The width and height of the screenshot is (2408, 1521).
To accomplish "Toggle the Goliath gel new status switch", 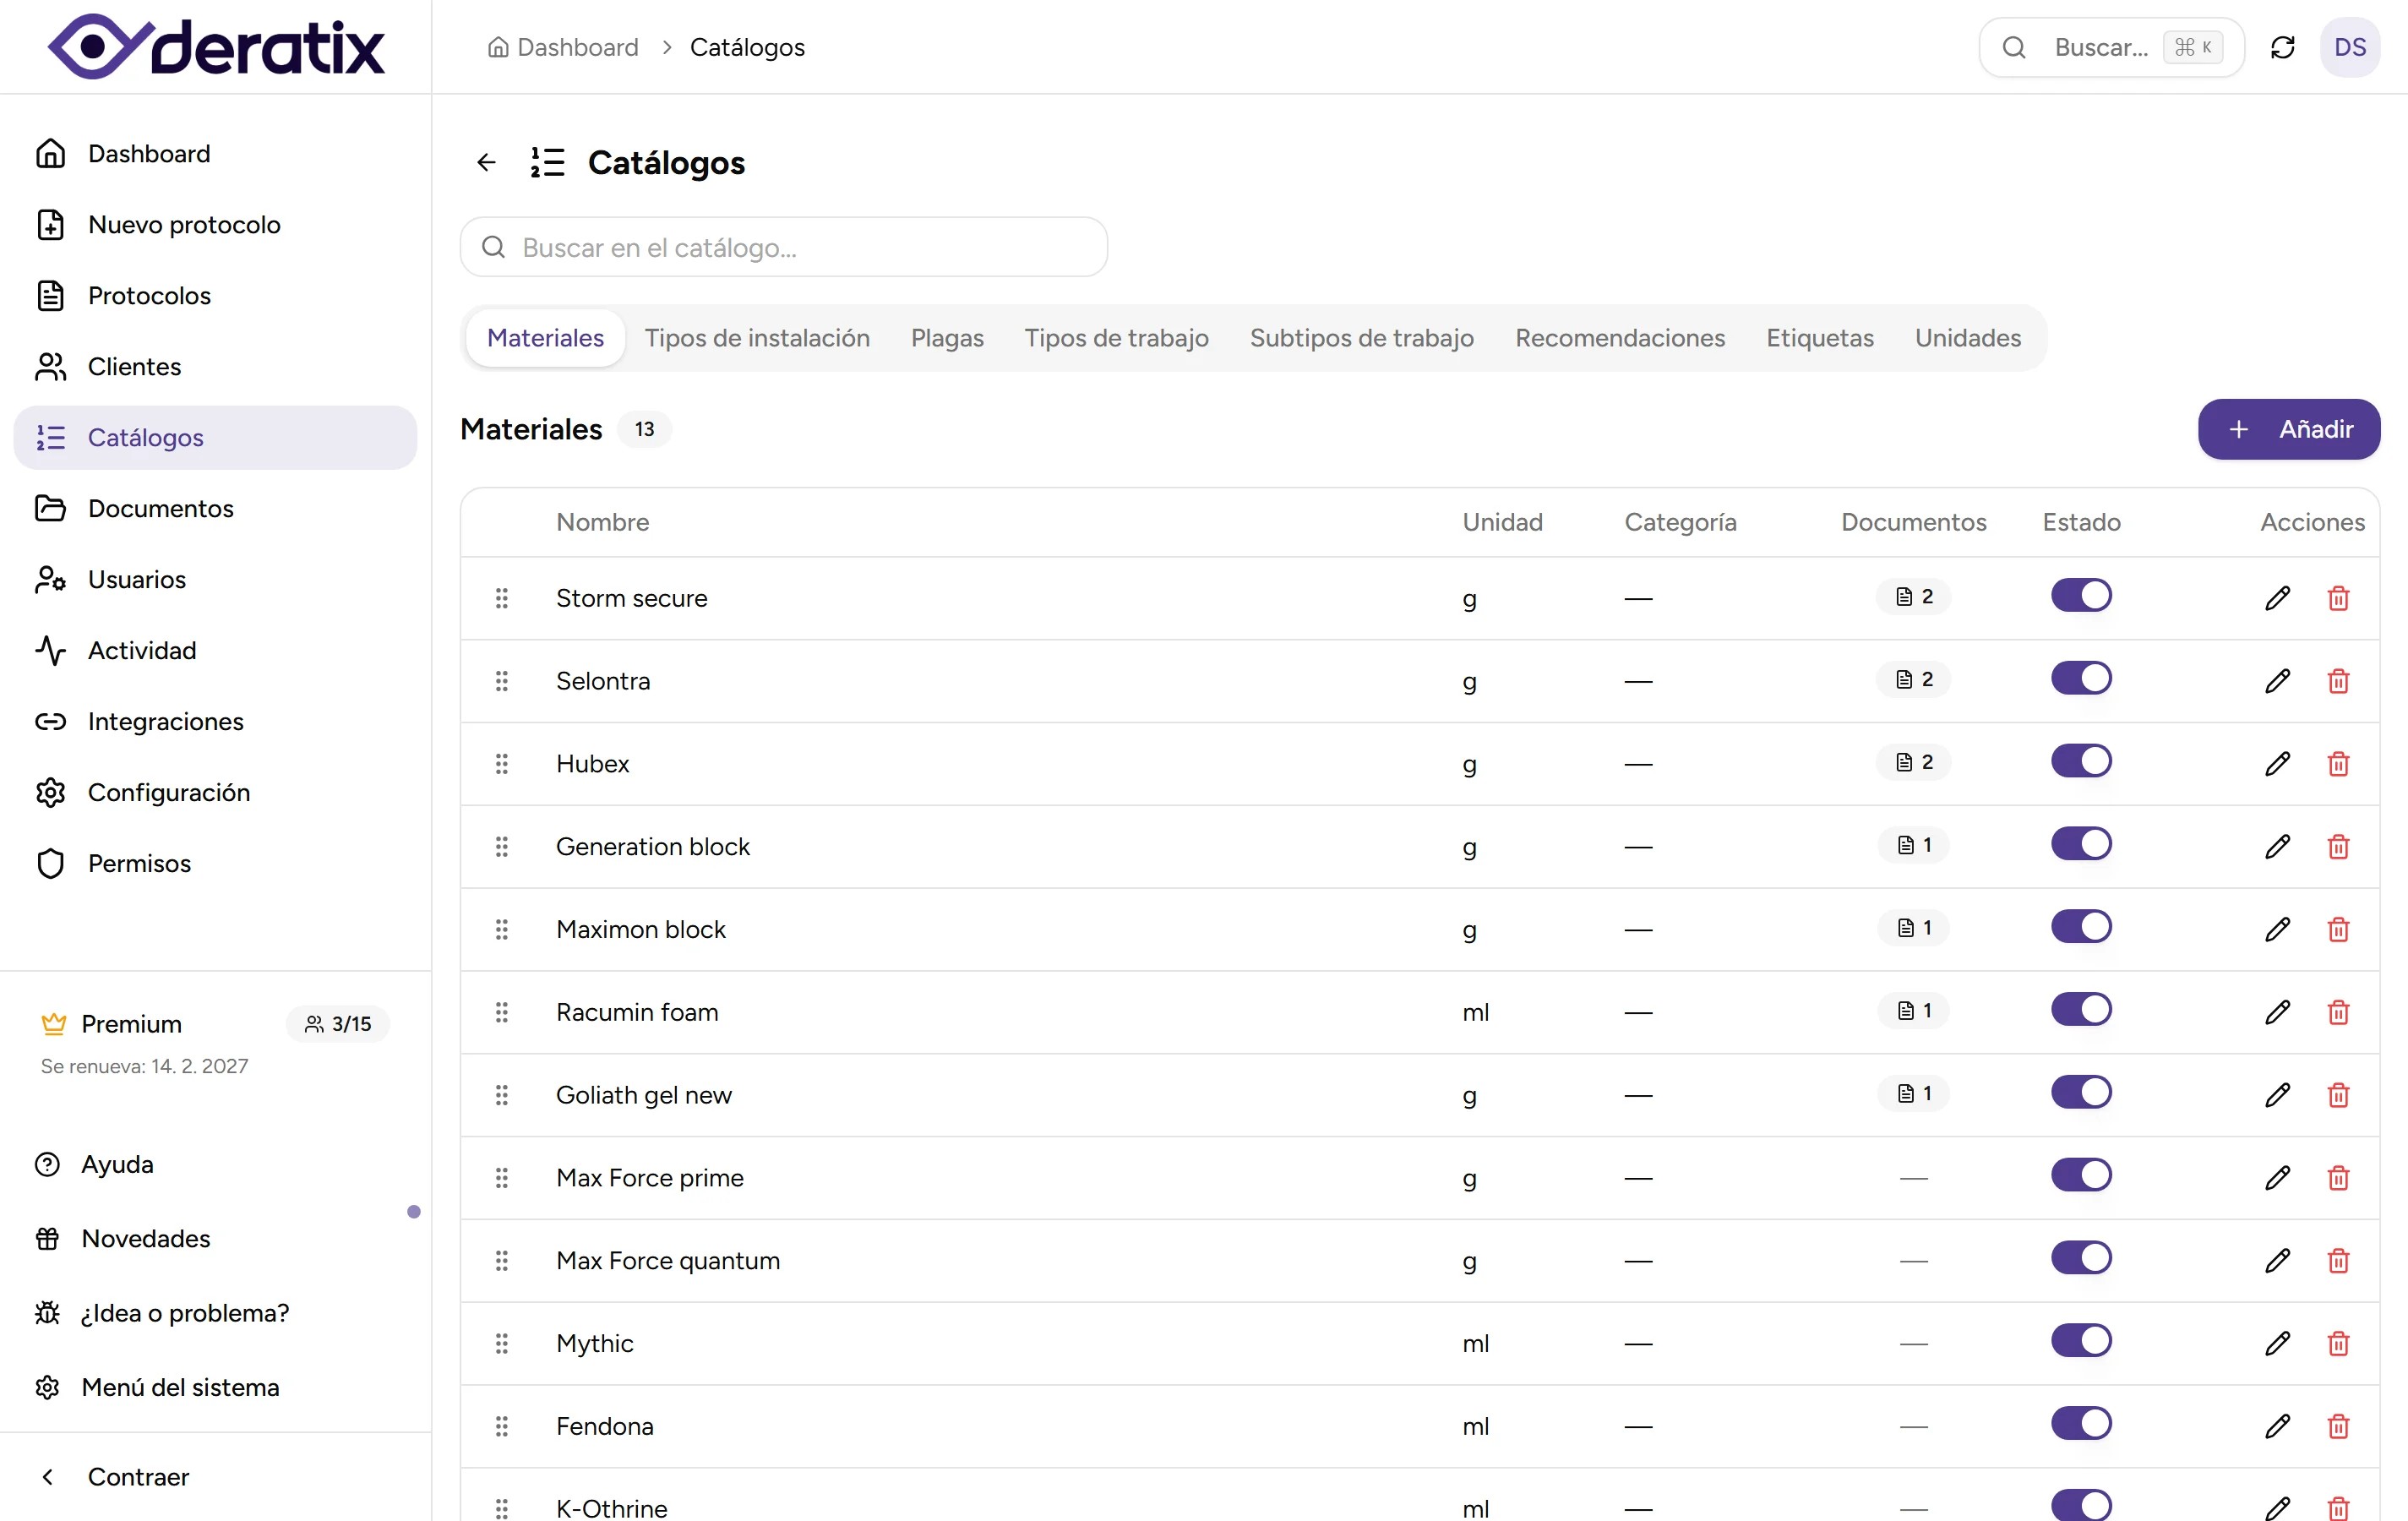I will [2081, 1093].
